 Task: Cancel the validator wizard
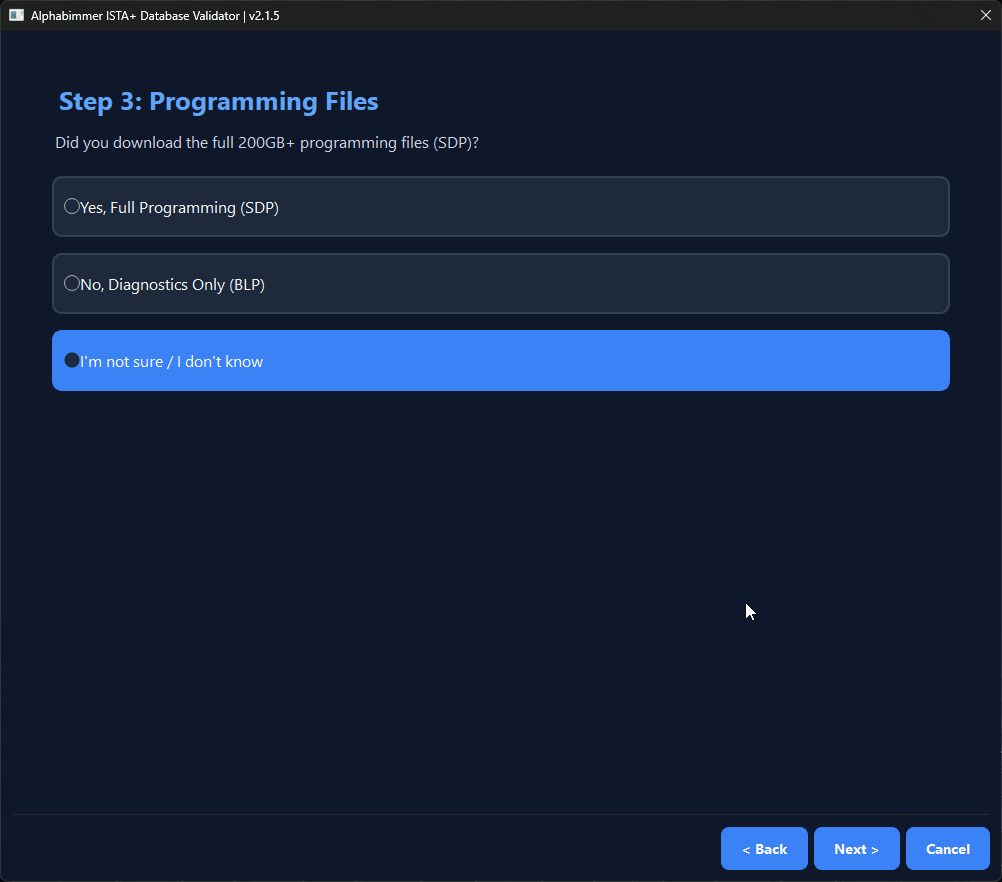(x=948, y=849)
